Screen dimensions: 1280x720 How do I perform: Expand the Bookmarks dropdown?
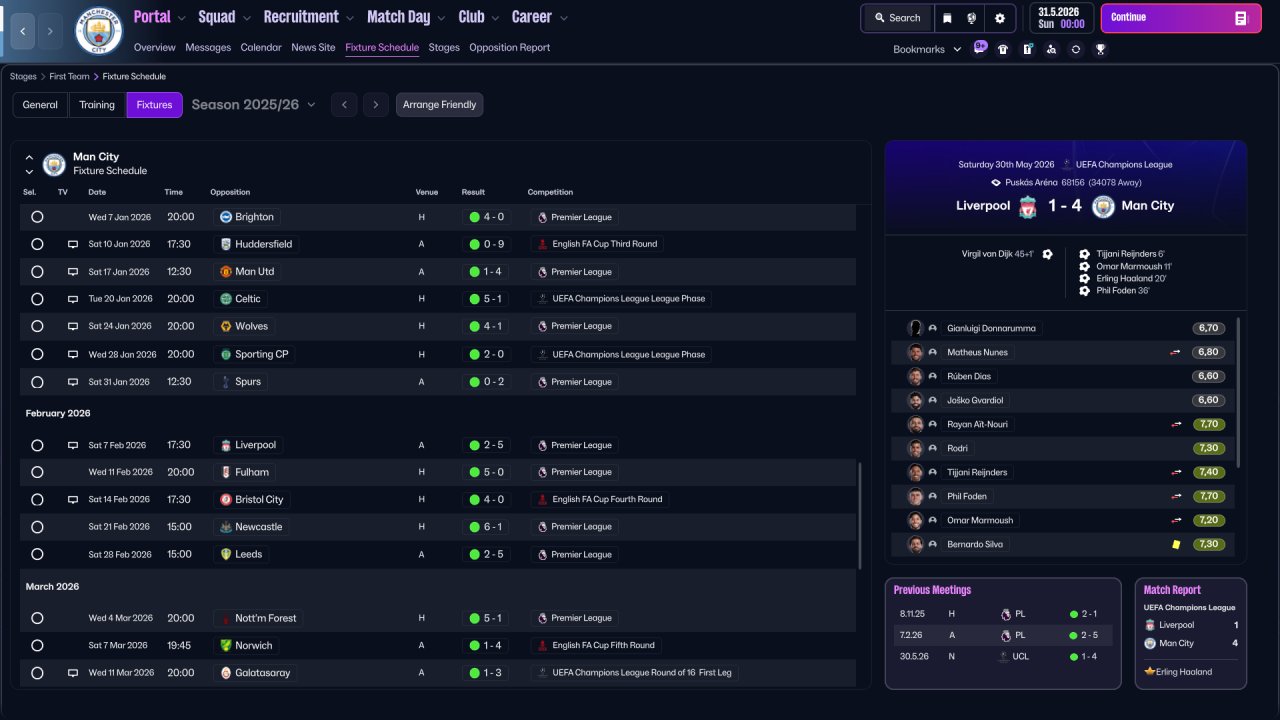tap(927, 49)
